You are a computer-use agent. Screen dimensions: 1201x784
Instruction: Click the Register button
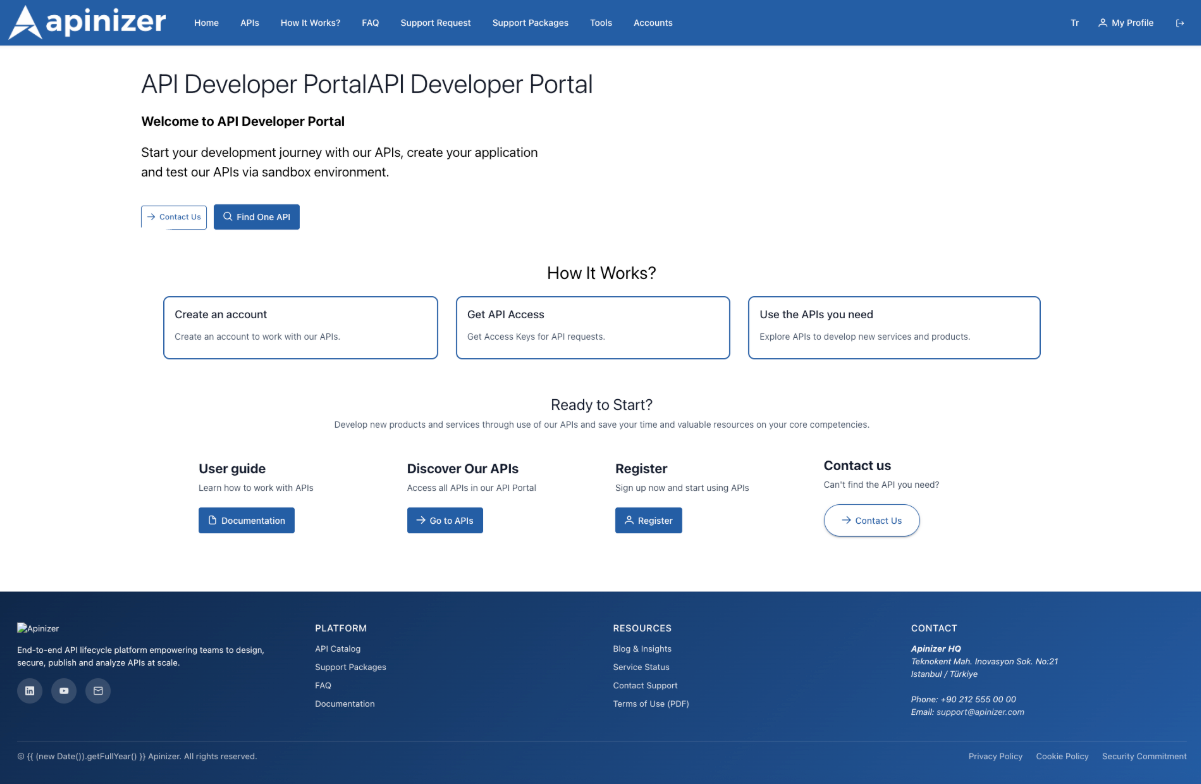[x=648, y=521]
